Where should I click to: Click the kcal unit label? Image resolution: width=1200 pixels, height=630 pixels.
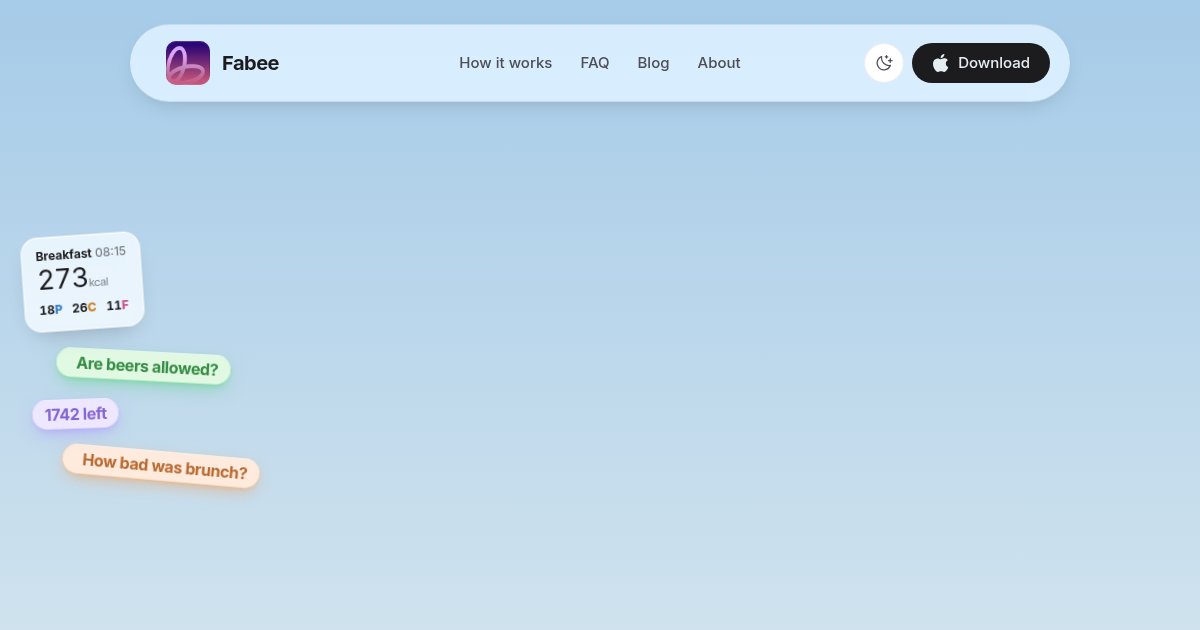(98, 282)
